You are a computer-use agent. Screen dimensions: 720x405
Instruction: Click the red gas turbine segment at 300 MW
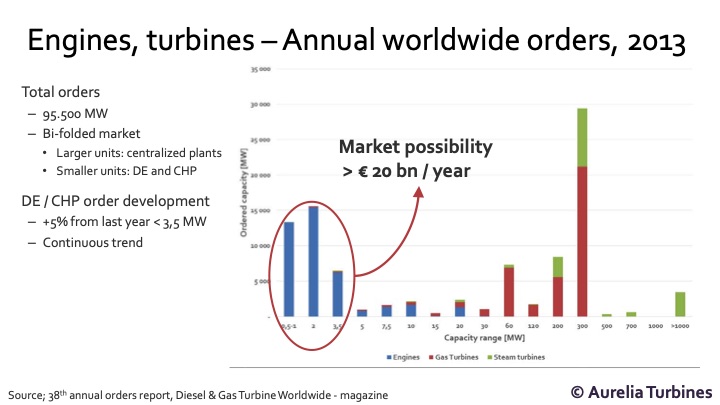582,241
